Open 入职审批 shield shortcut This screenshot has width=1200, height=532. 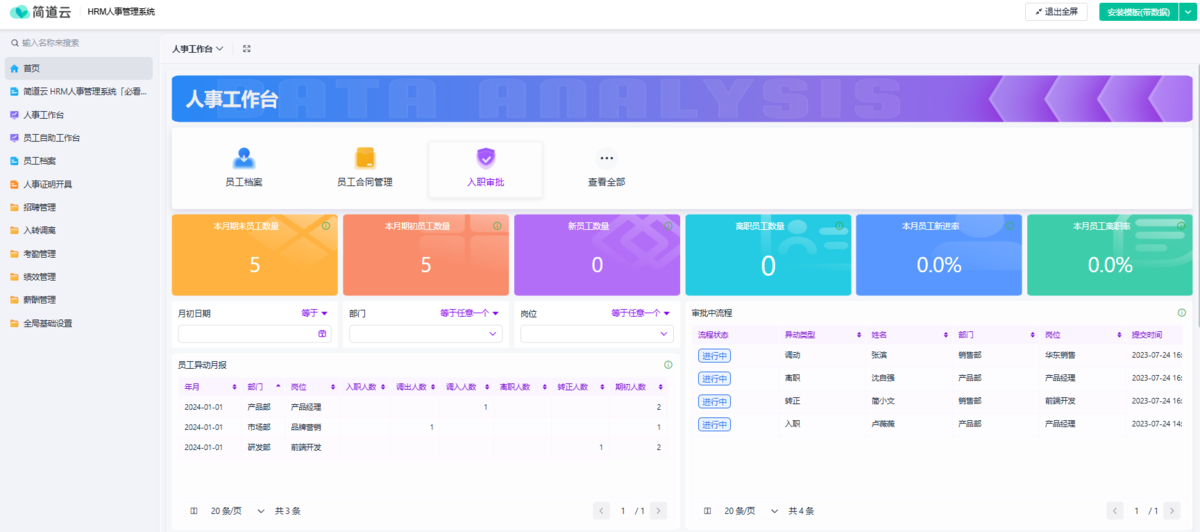pyautogui.click(x=485, y=158)
